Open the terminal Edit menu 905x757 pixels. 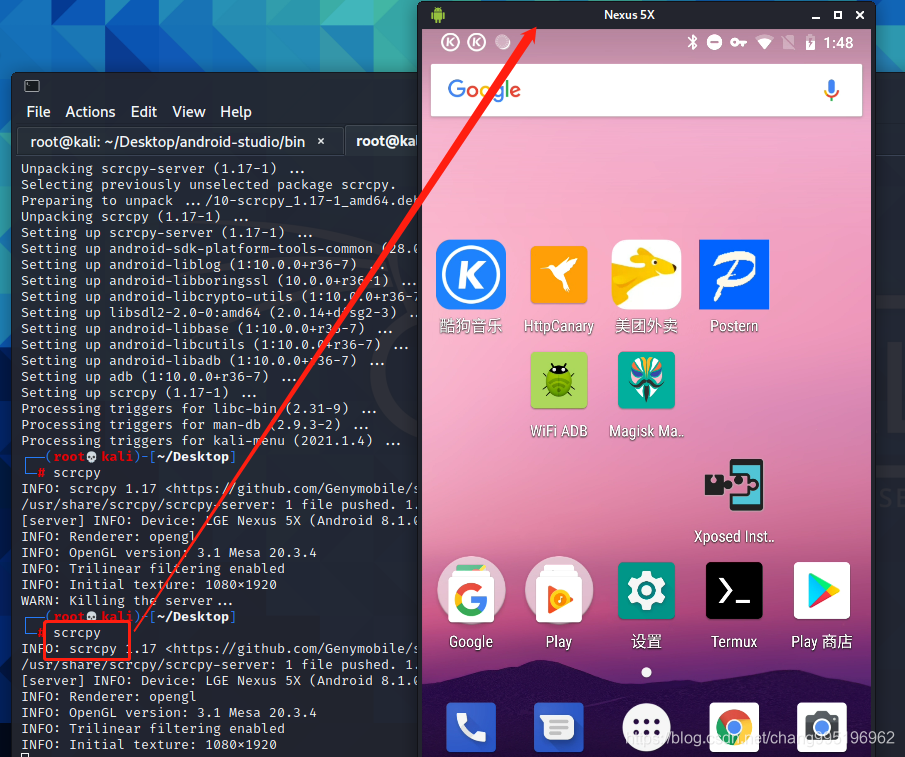[x=144, y=111]
